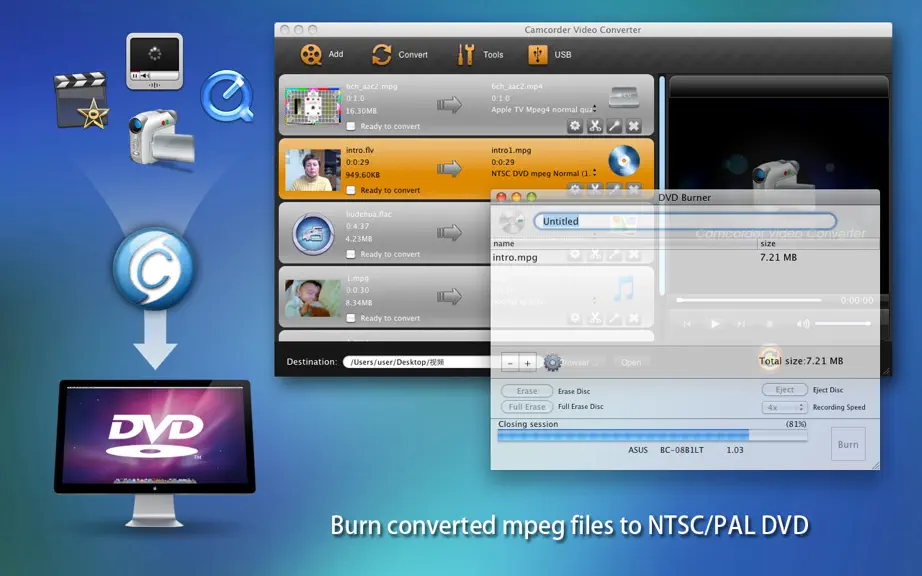Check the box for 6ch_aac2.mpg
Viewport: 922px width, 576px height.
350,126
